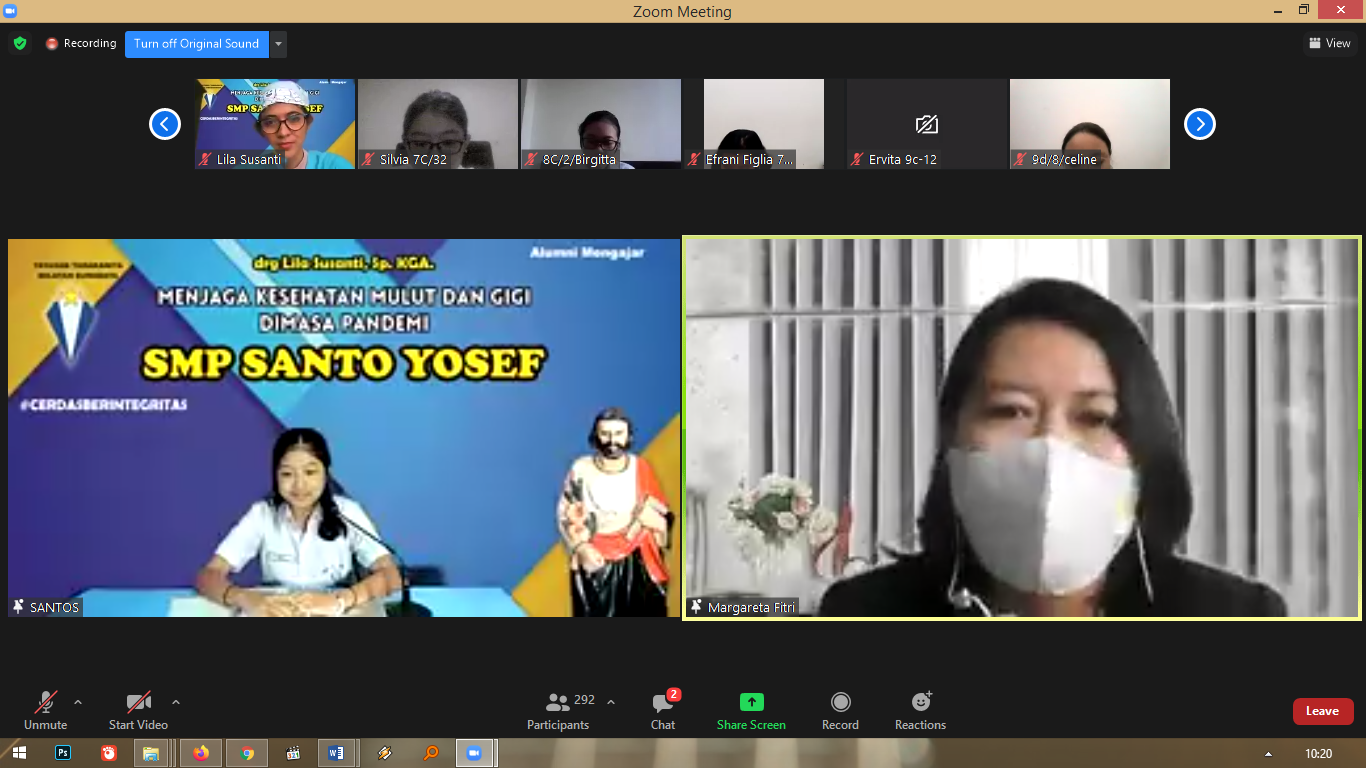Show hidden system tray icons

(x=1269, y=753)
